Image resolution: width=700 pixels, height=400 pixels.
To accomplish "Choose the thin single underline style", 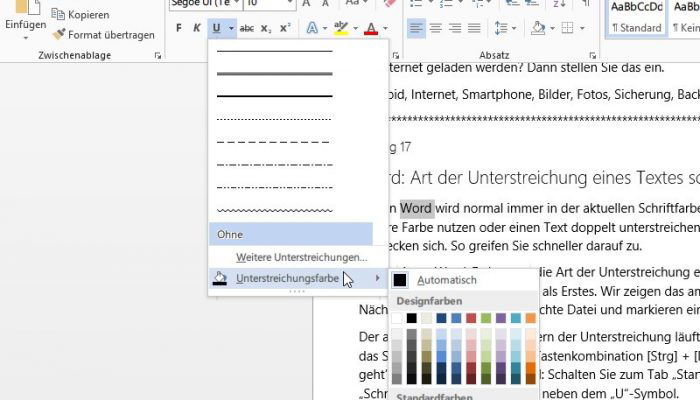I will pos(275,51).
